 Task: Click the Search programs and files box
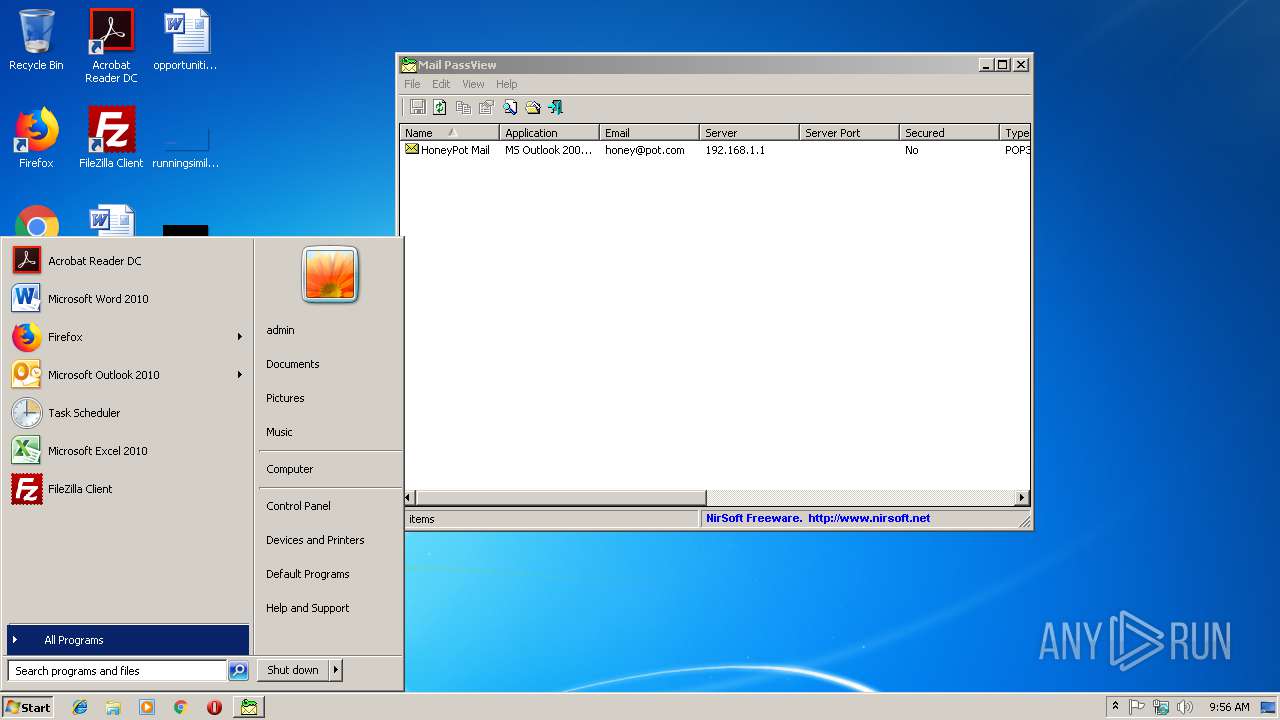click(x=117, y=671)
